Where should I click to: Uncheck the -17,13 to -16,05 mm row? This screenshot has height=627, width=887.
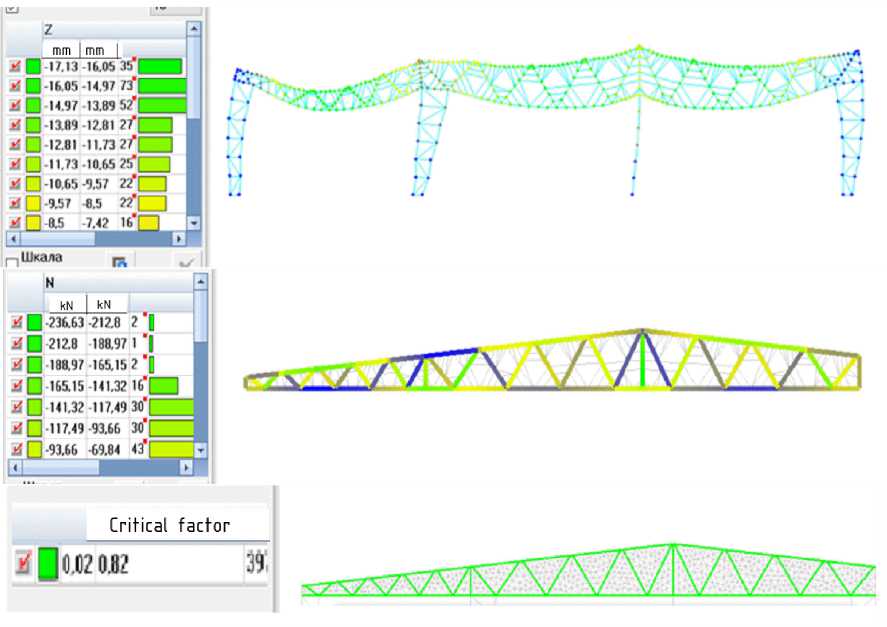tap(15, 66)
